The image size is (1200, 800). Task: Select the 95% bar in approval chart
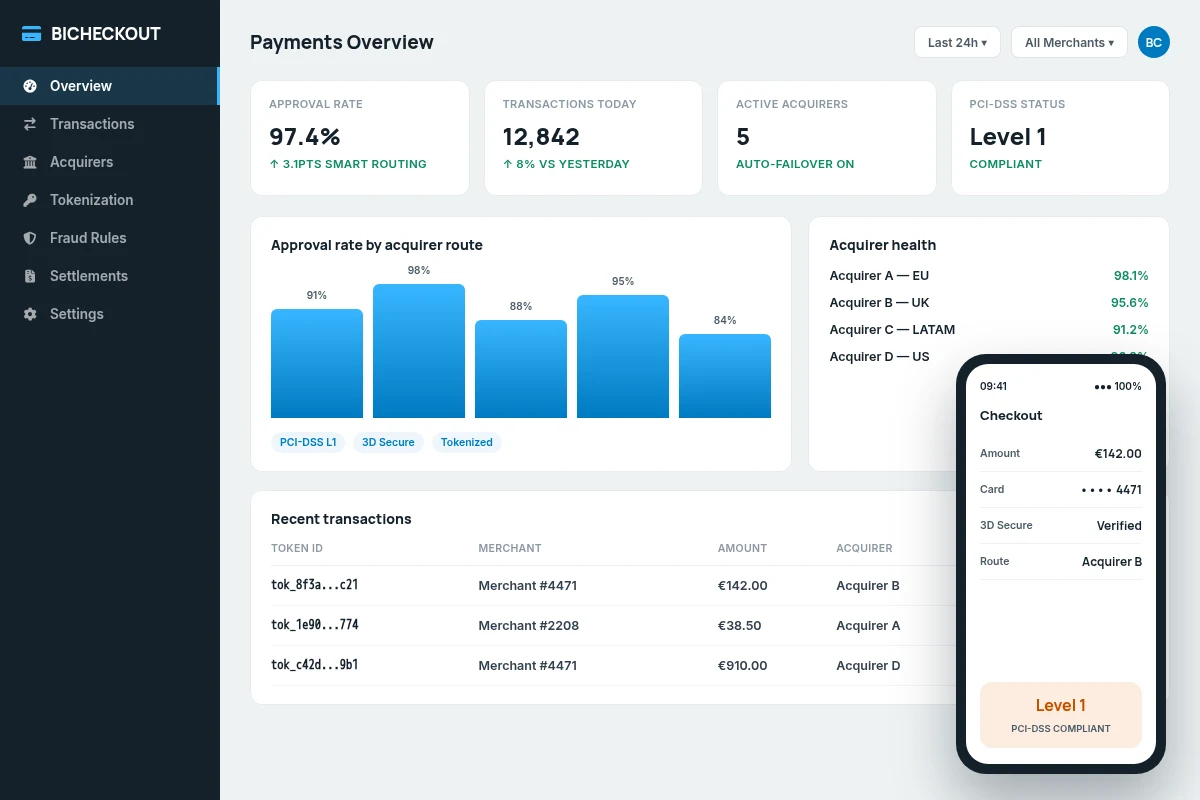click(x=623, y=356)
